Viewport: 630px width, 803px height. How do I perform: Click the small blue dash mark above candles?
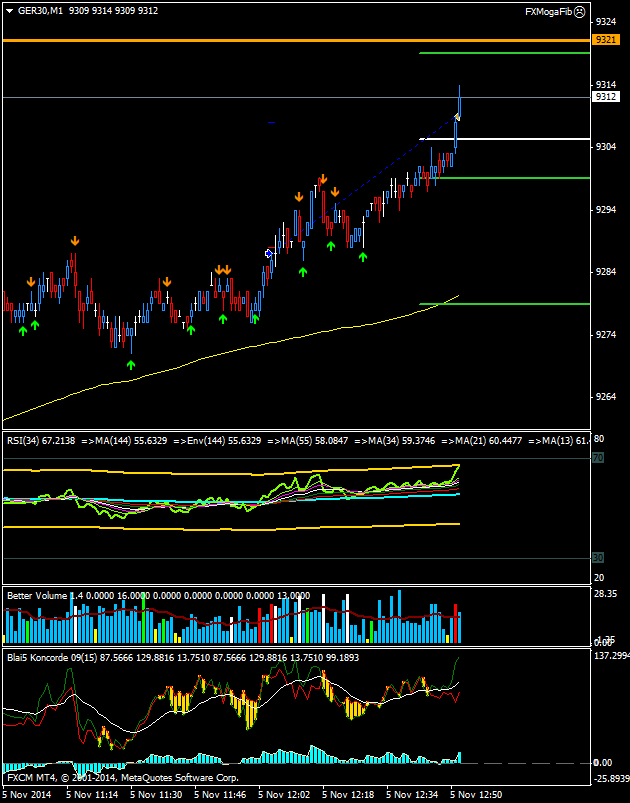(271, 122)
